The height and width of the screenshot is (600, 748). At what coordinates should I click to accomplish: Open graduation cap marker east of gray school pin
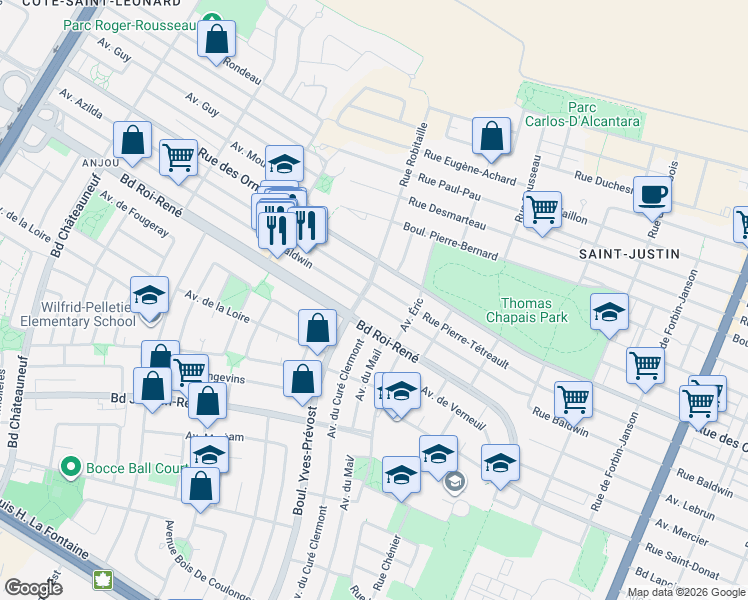click(x=500, y=466)
